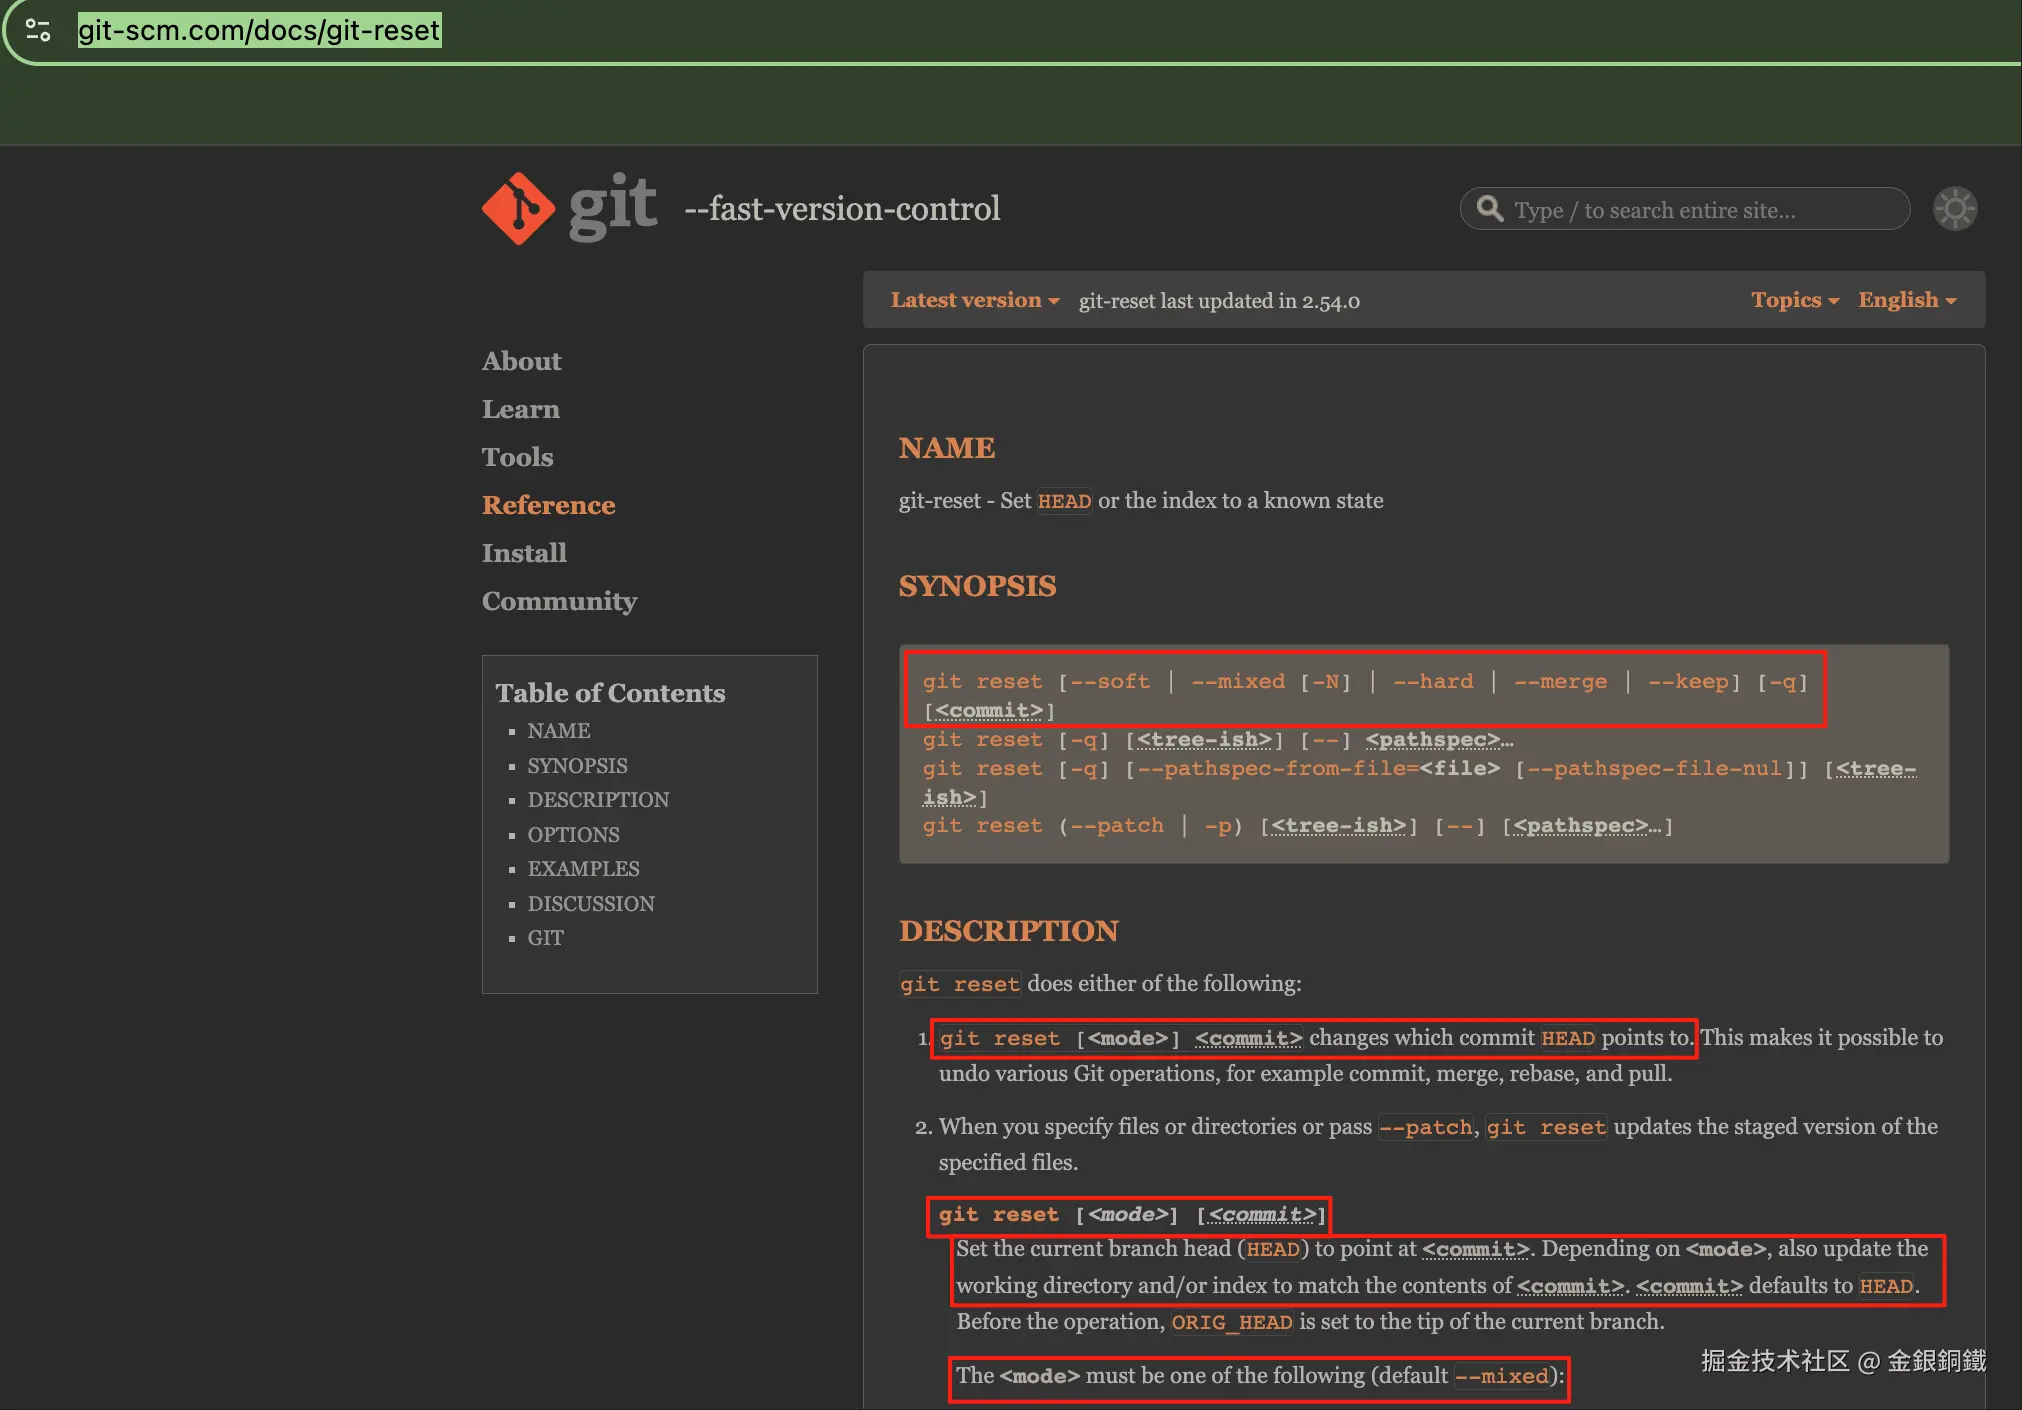Viewport: 2022px width, 1410px height.
Task: Click the NAME section heading
Action: (x=947, y=448)
